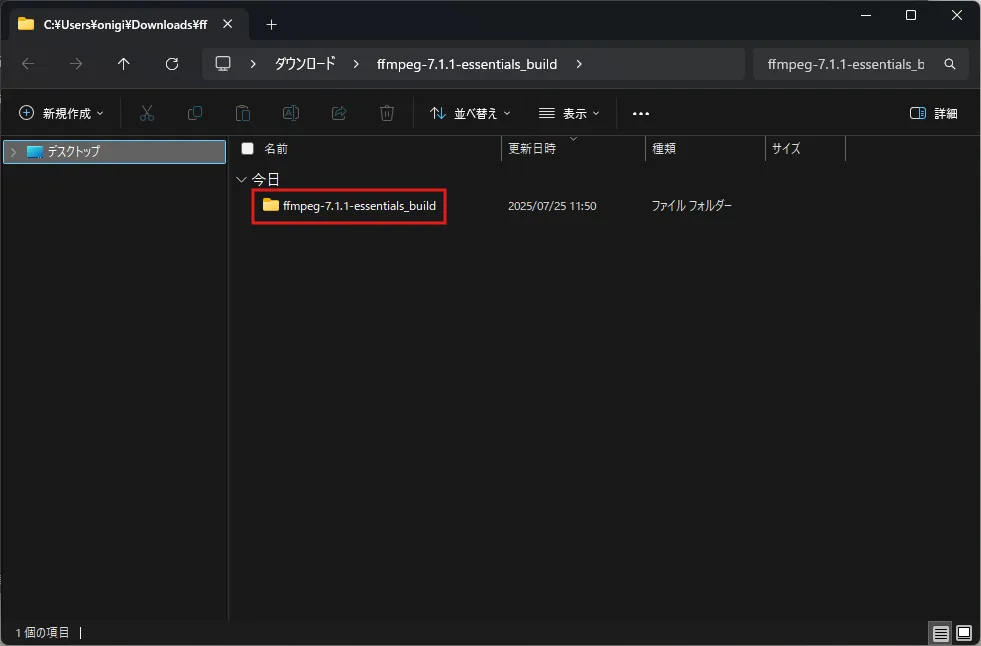Image resolution: width=981 pixels, height=646 pixels.
Task: Open the 表示 view dropdown
Action: click(x=569, y=113)
